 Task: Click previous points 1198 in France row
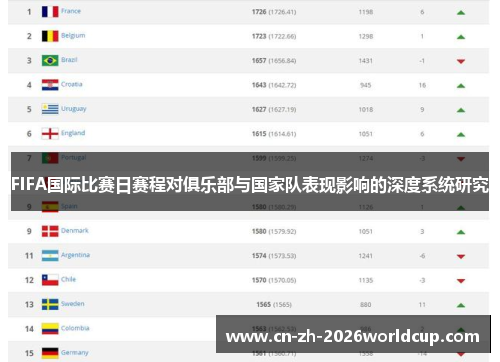(366, 12)
